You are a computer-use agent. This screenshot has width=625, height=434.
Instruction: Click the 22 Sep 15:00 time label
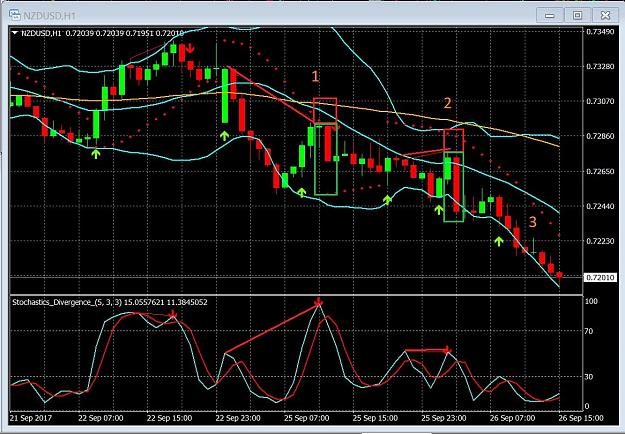tap(169, 418)
